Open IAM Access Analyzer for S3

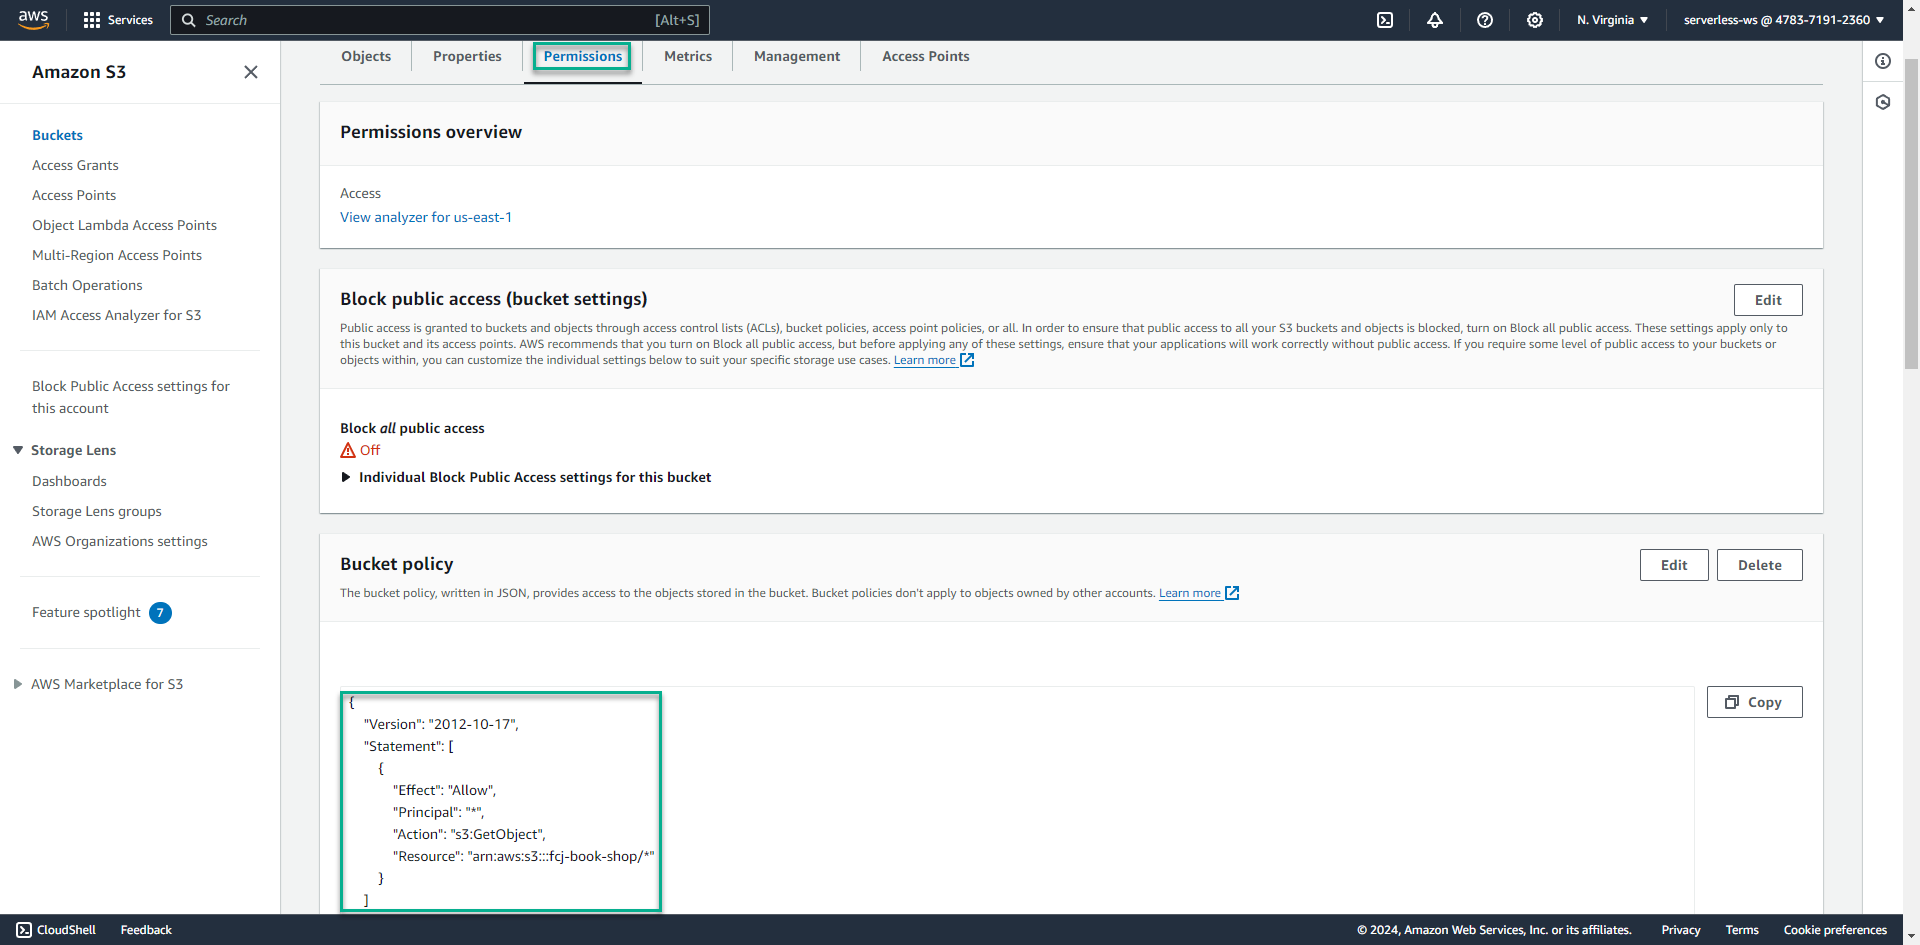(x=116, y=315)
